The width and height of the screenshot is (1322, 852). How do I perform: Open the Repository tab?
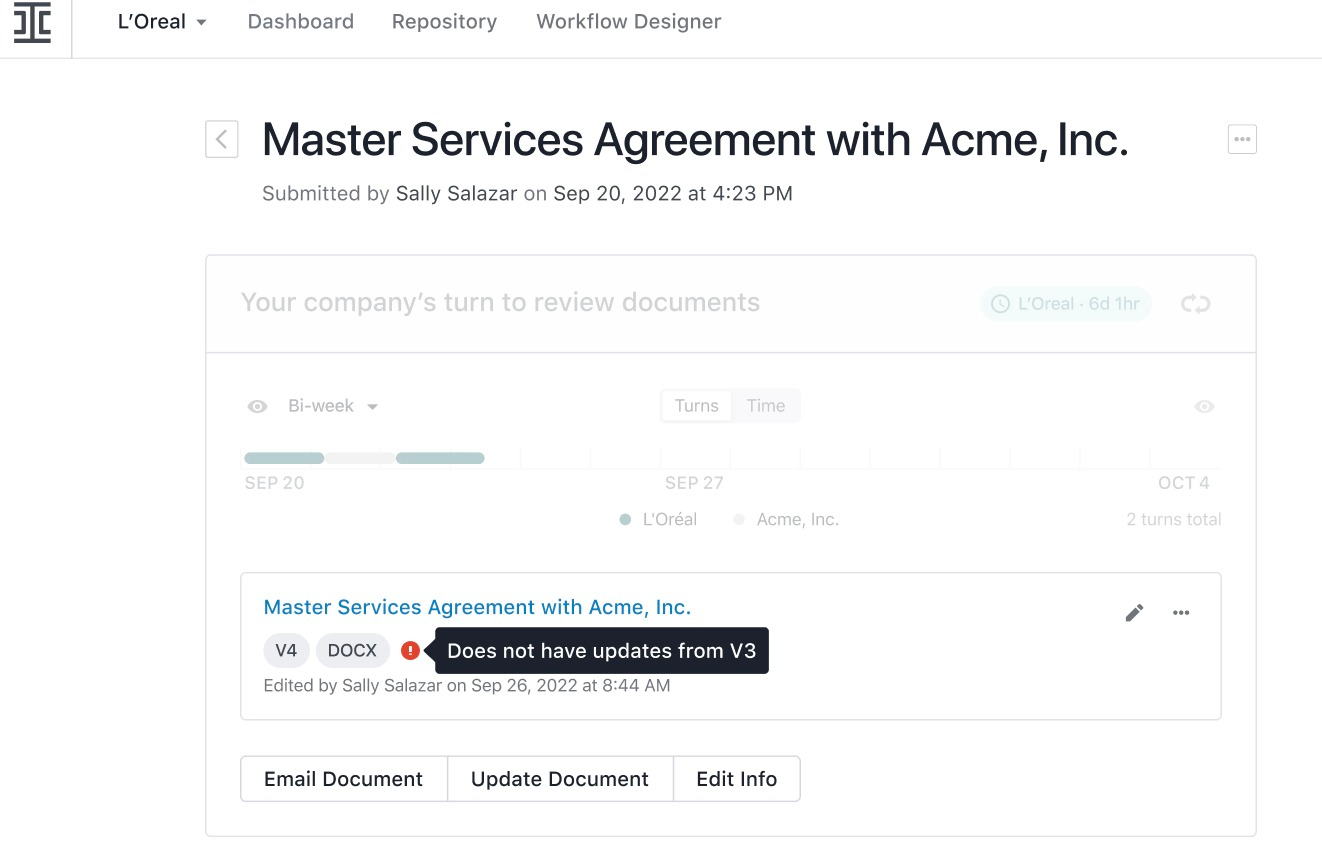[444, 22]
